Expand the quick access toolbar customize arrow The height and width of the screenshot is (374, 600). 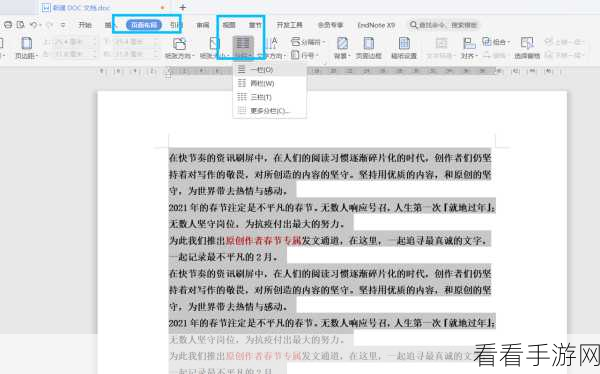(x=63, y=25)
